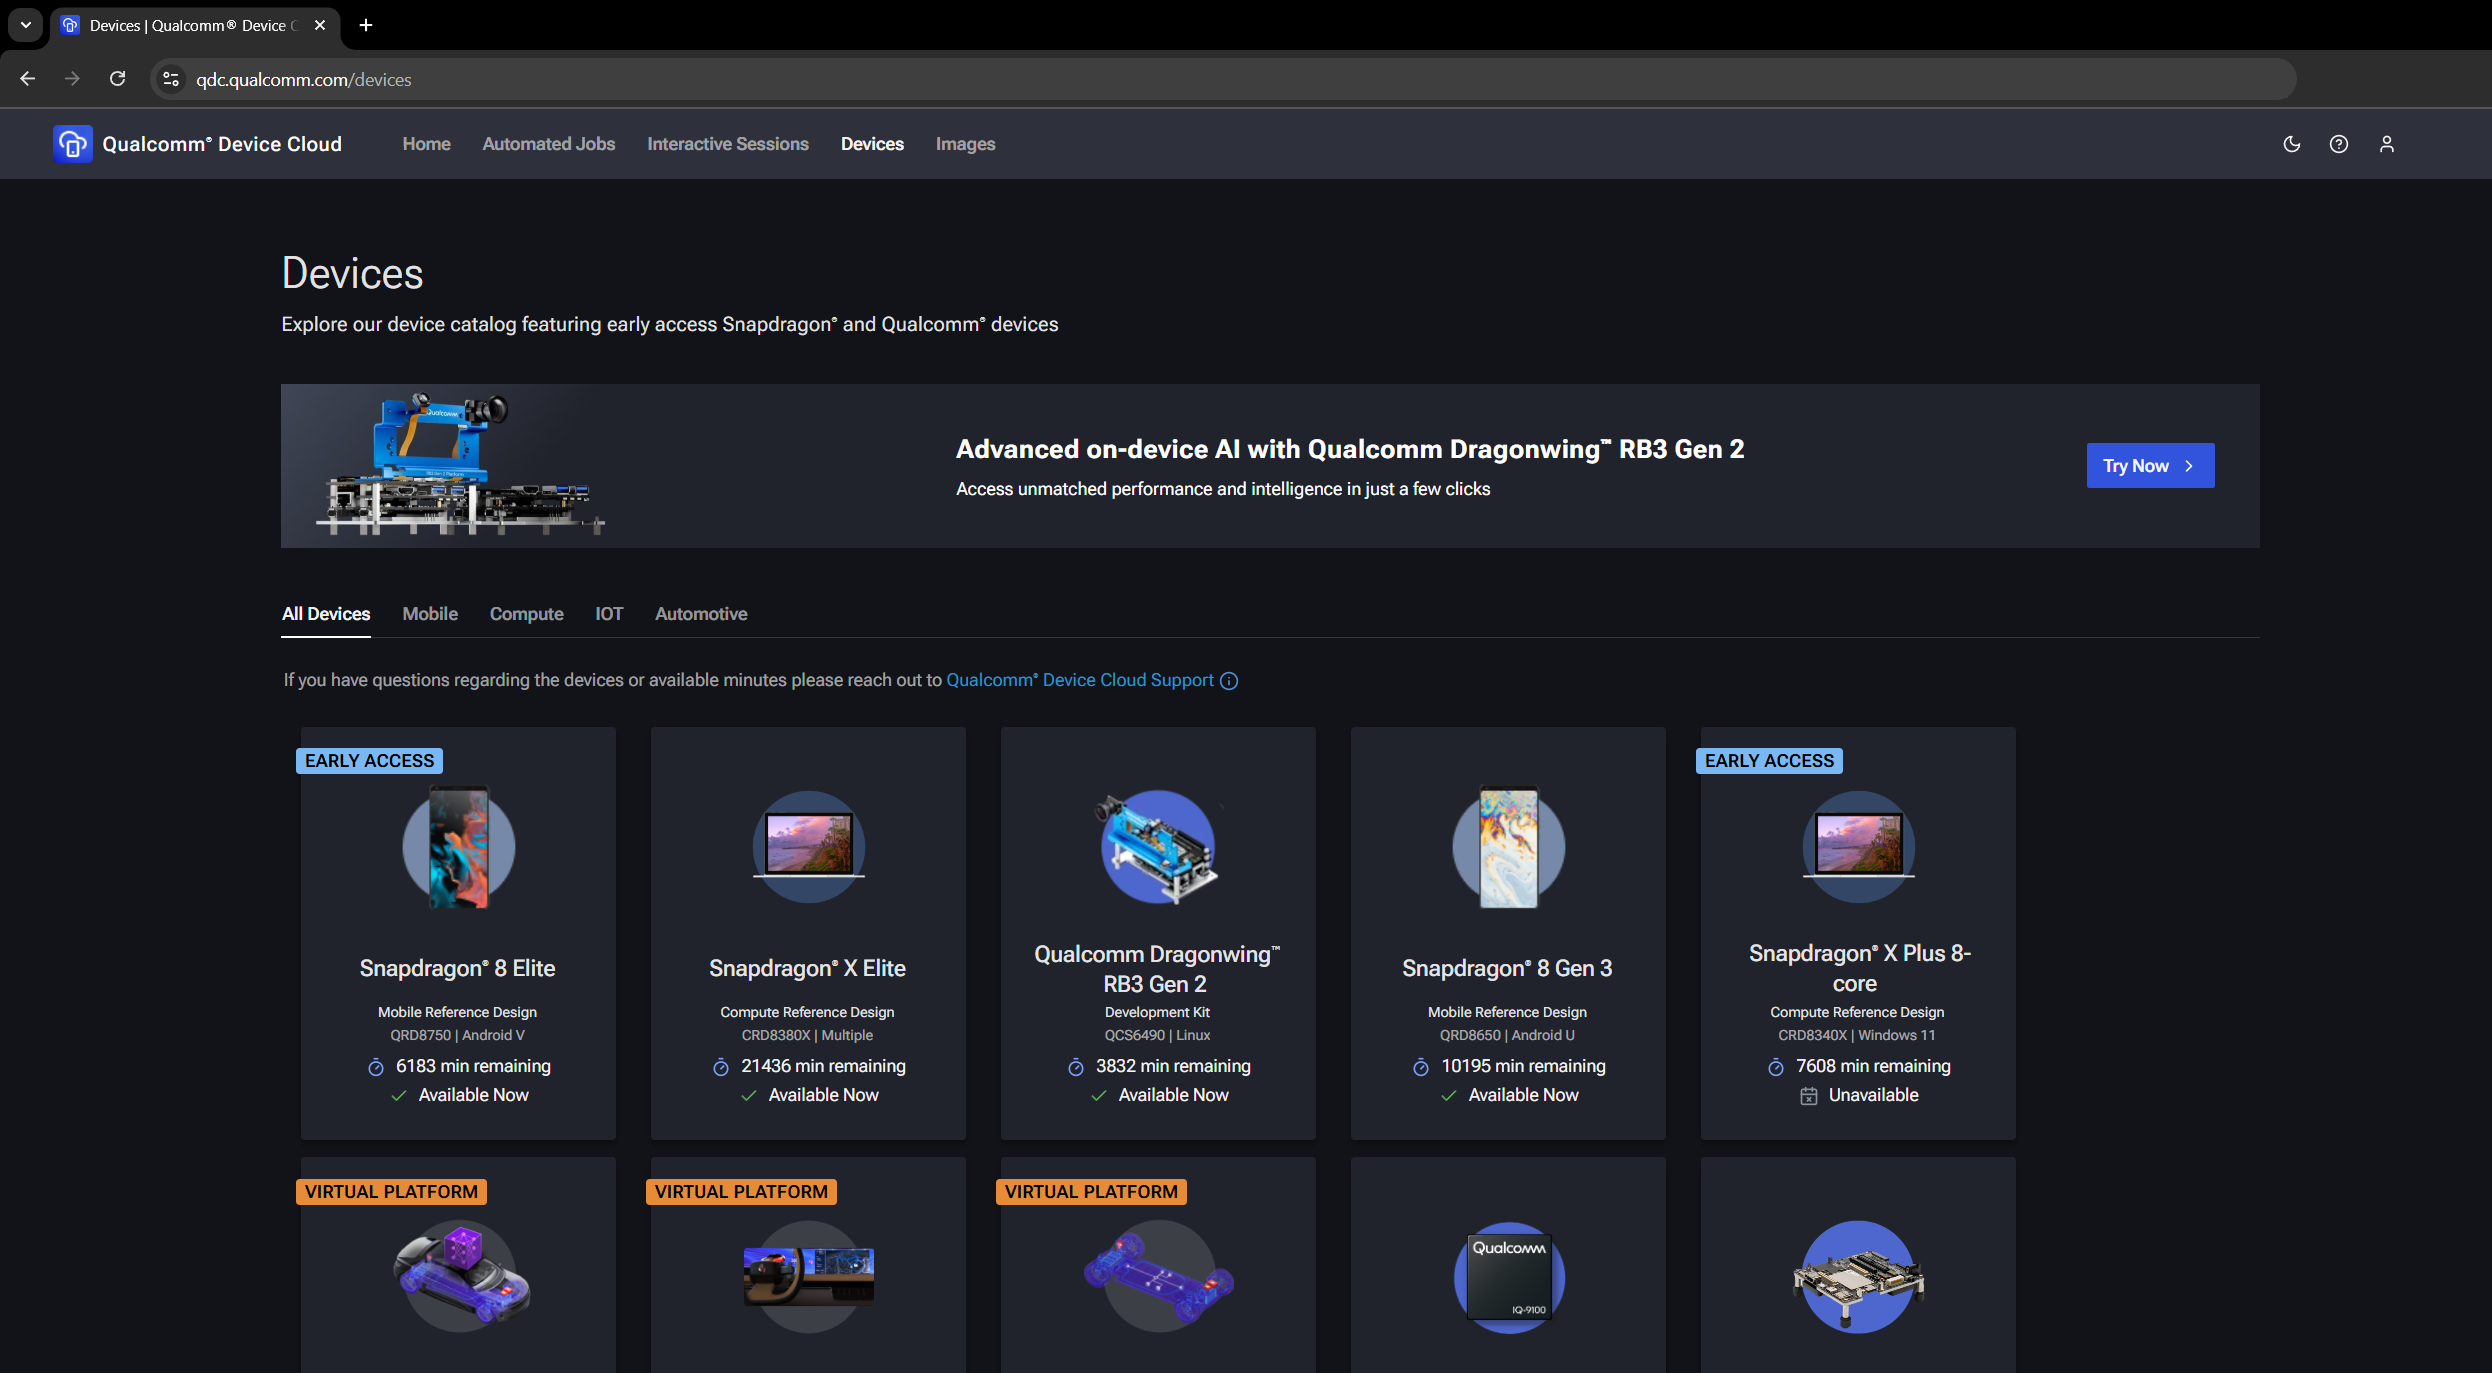Click the Snapdragon 8 Gen 3 phone image
The height and width of the screenshot is (1373, 2492).
(1509, 847)
